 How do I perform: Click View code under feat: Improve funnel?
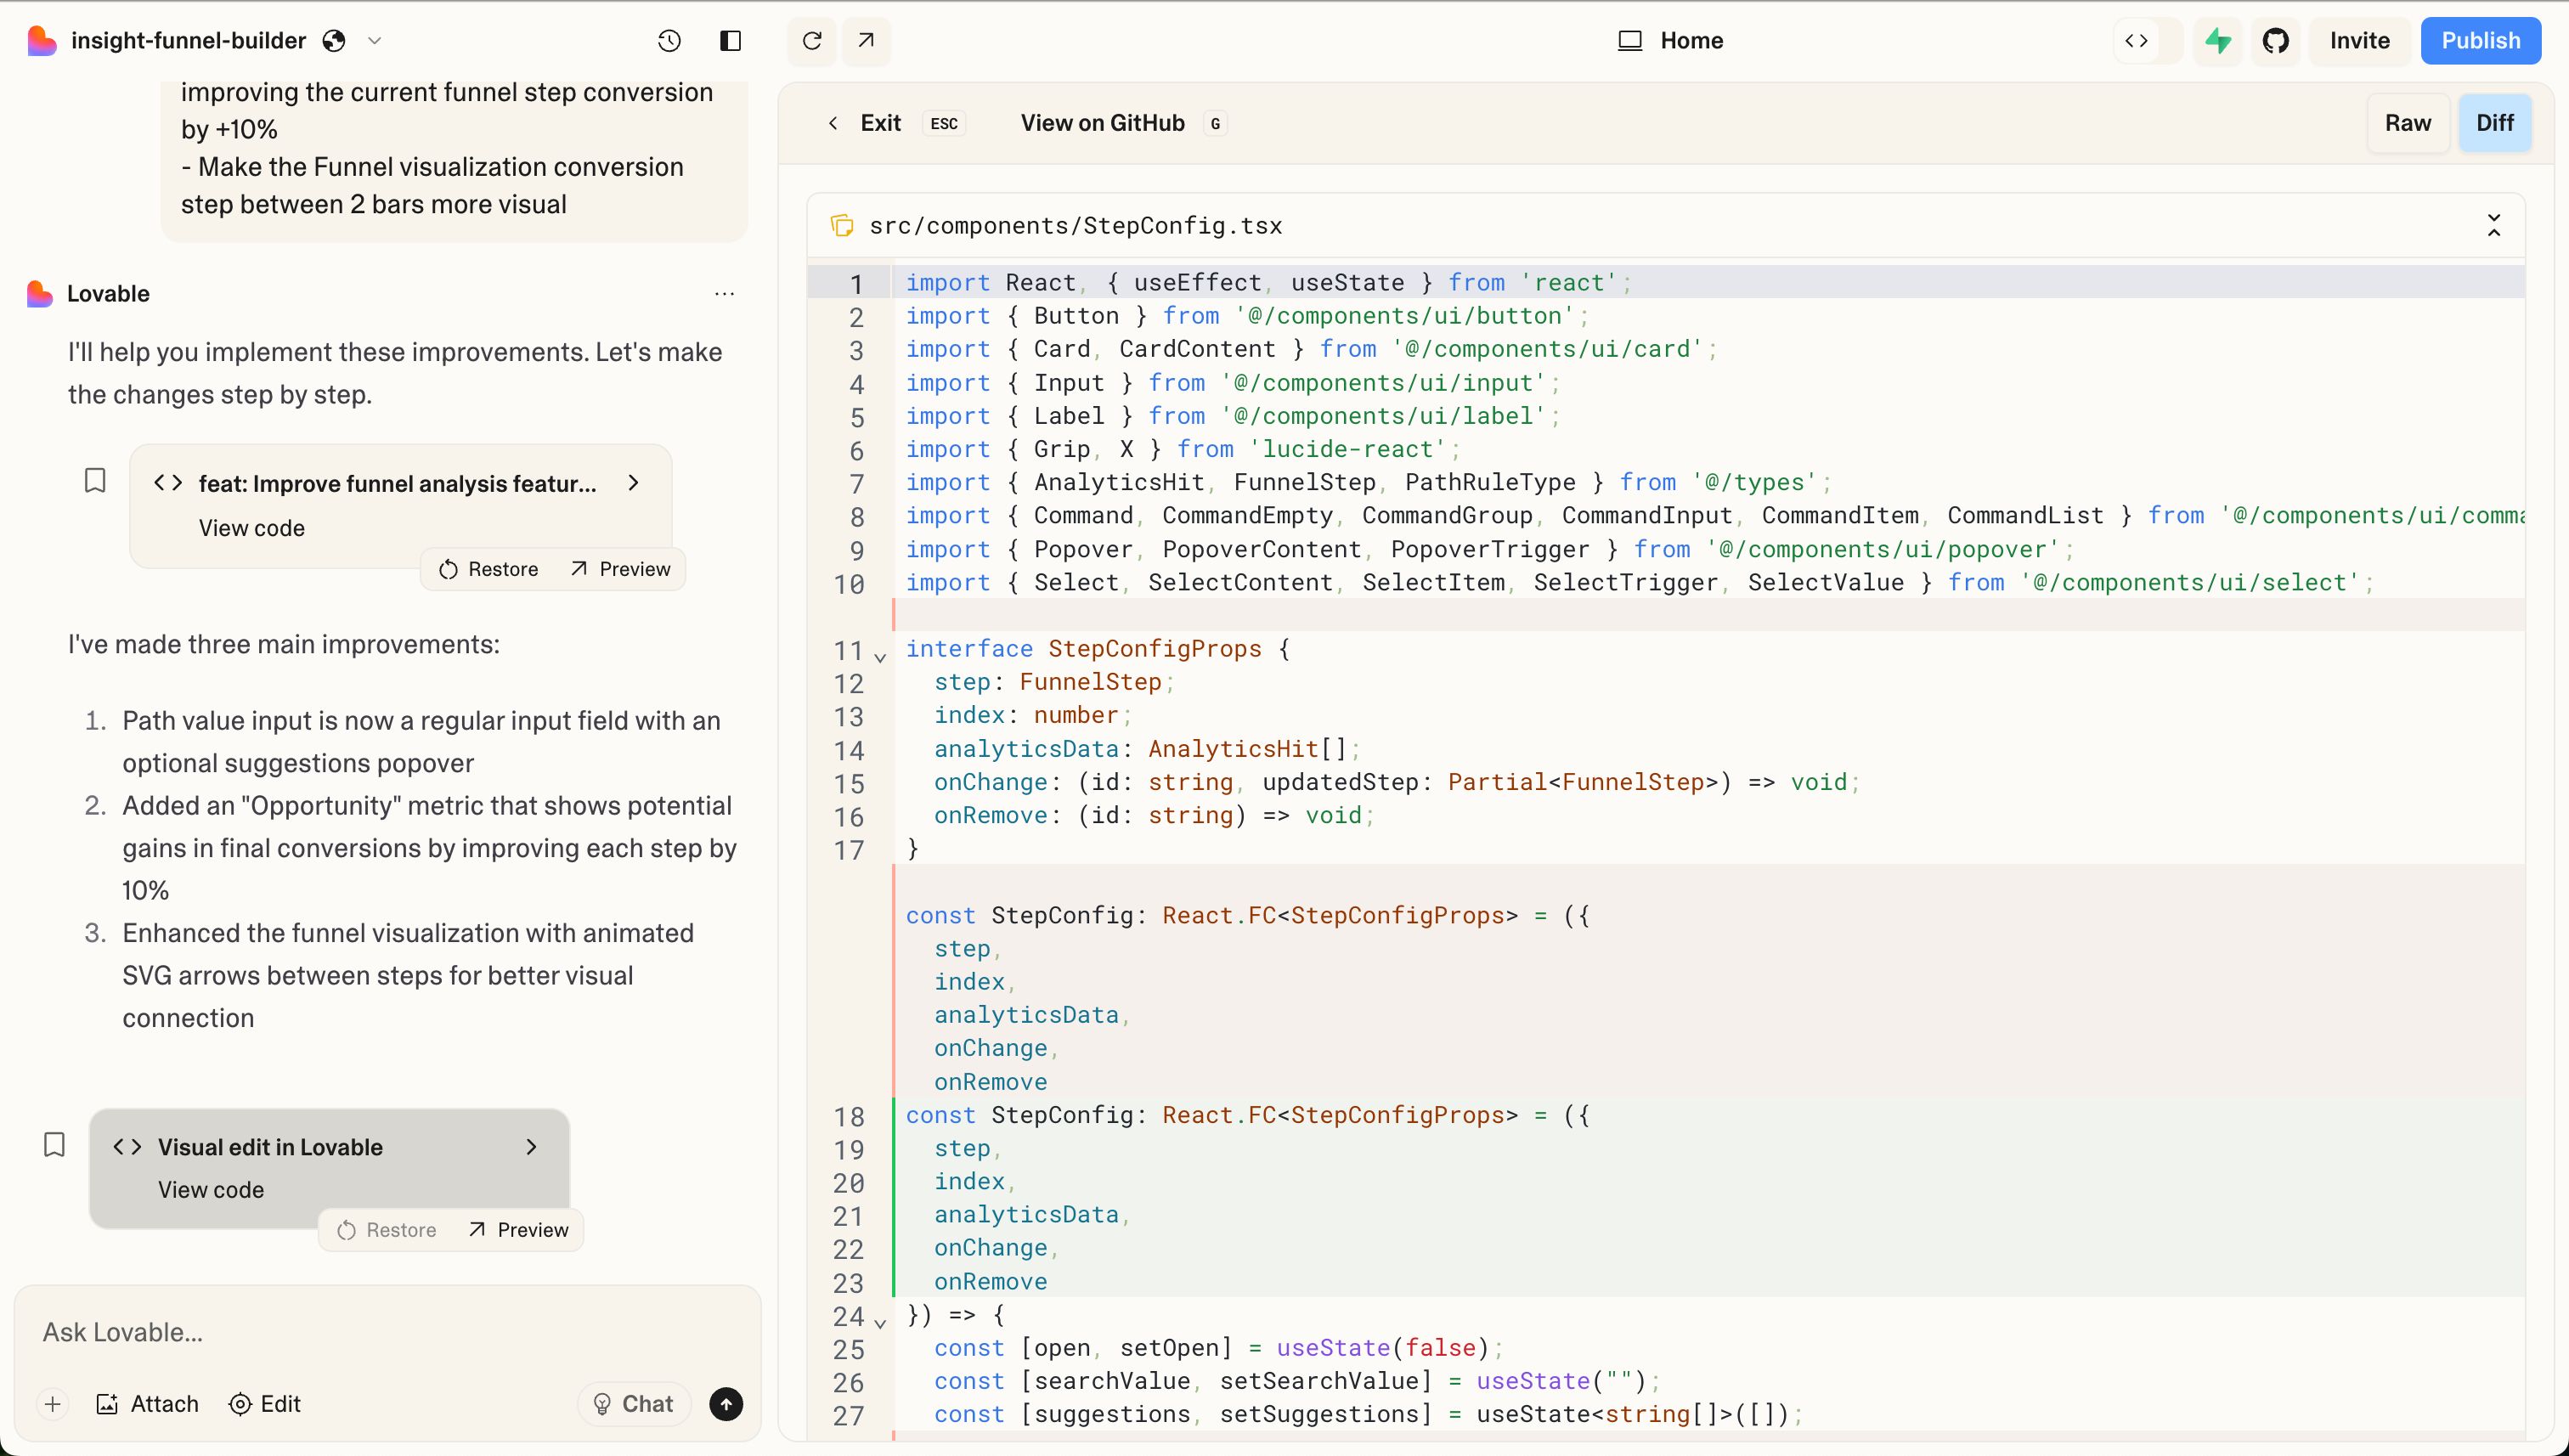click(x=252, y=528)
